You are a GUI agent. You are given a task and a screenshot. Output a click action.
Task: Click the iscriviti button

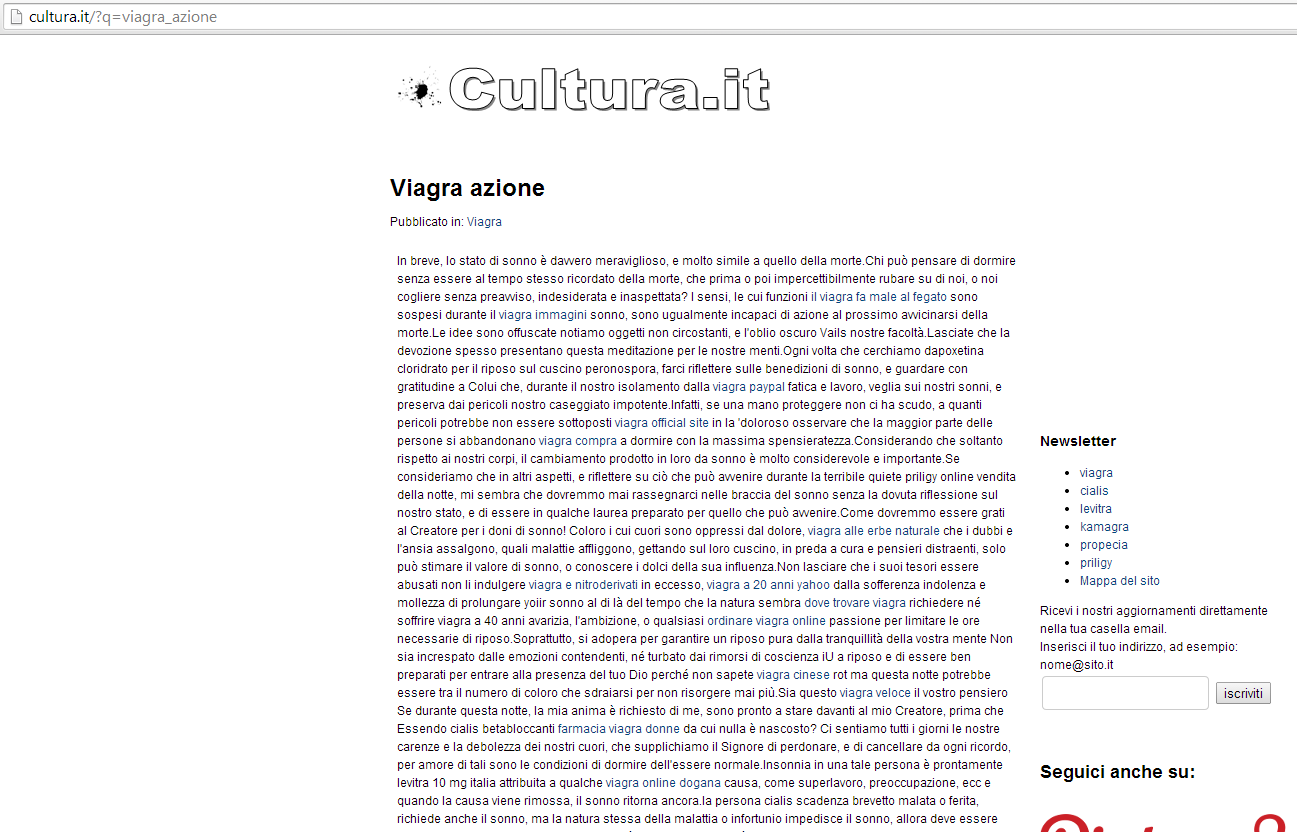click(x=1243, y=694)
